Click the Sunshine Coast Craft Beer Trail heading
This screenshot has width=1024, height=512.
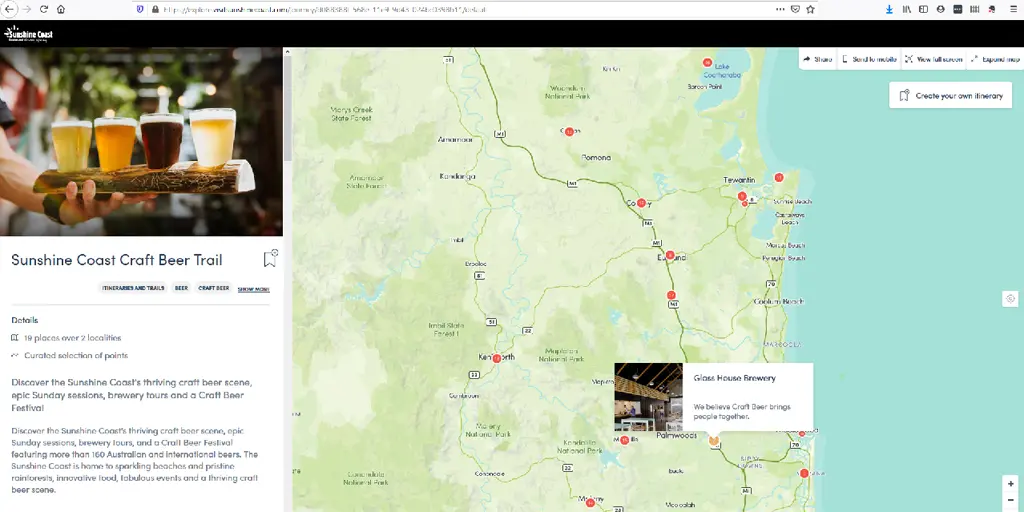click(117, 260)
